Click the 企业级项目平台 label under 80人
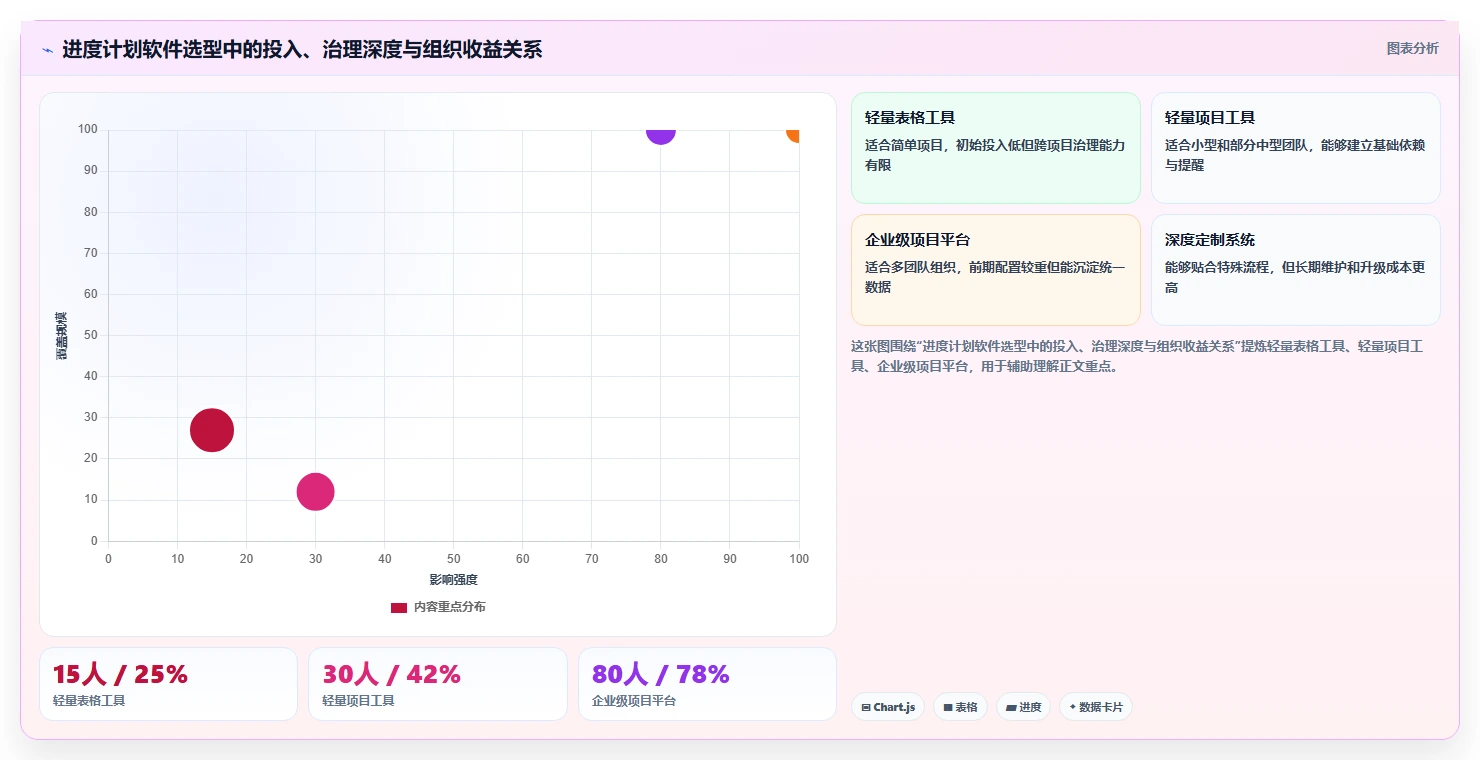Image resolution: width=1480 pixels, height=760 pixels. pyautogui.click(x=634, y=701)
